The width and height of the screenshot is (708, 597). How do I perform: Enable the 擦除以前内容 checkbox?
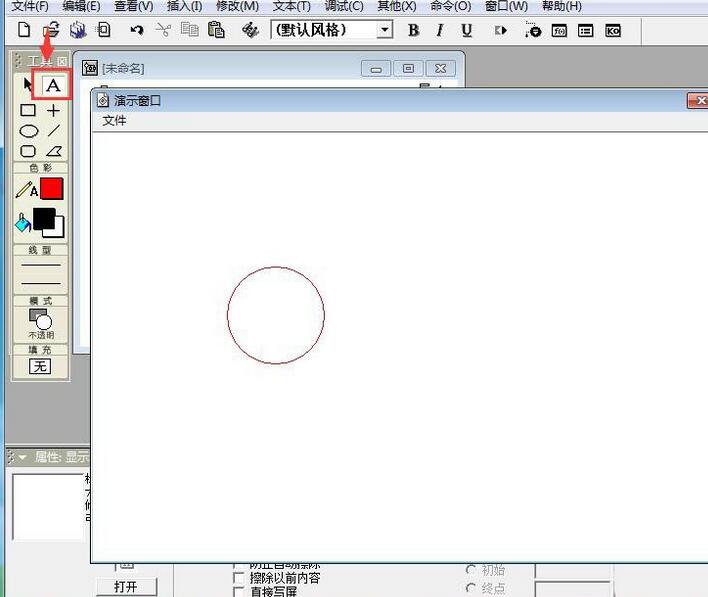click(238, 578)
